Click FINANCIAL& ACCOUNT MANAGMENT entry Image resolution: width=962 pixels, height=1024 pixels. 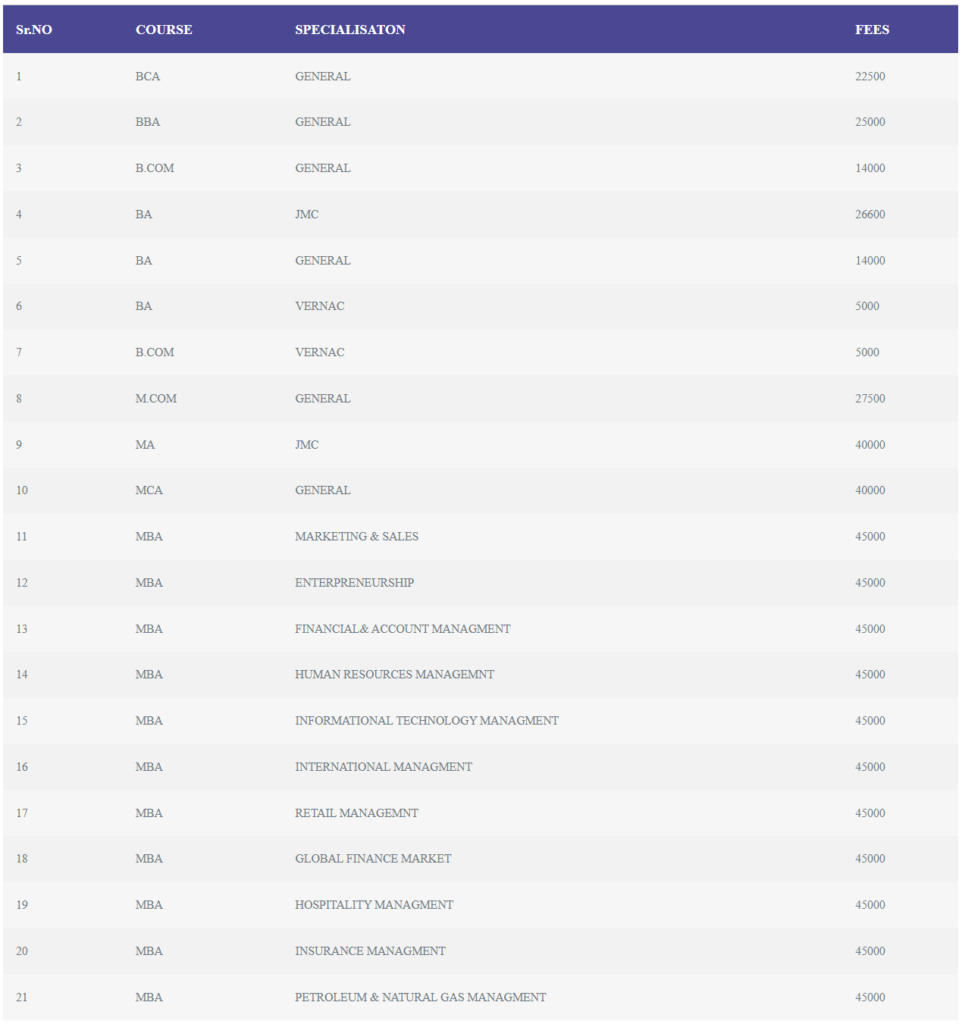tap(402, 629)
